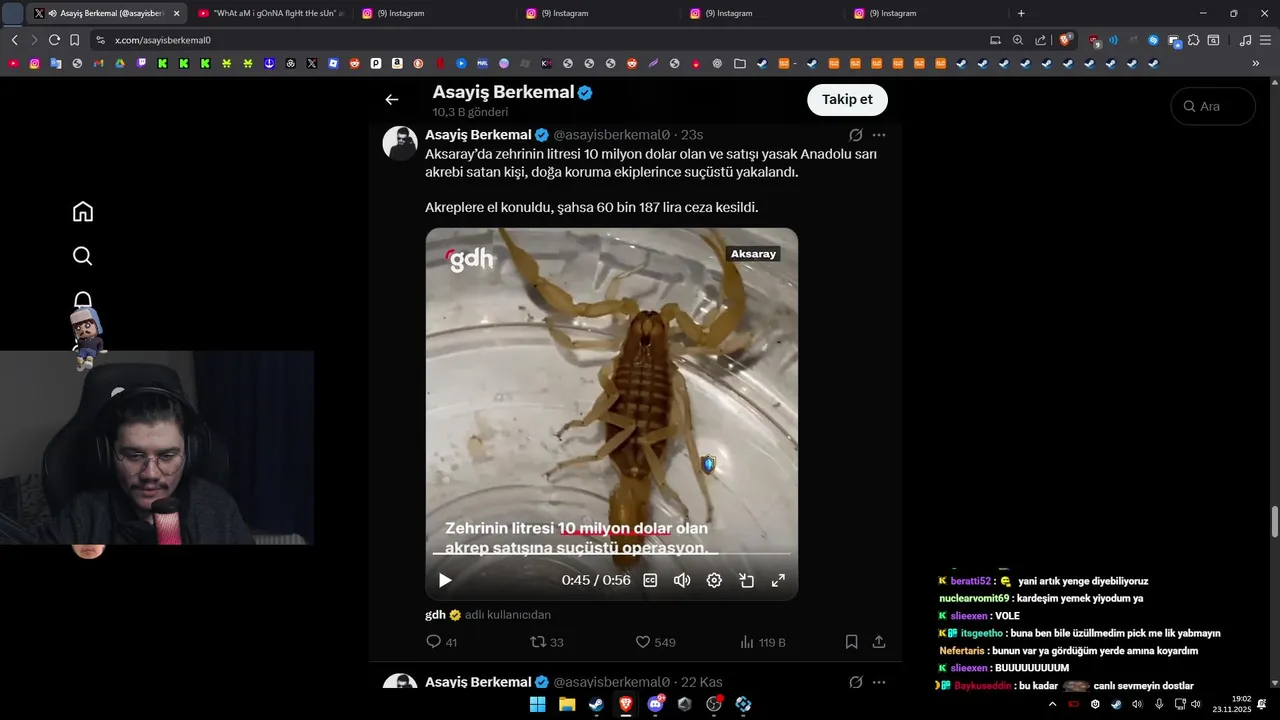
Task: Show more bookmarks with the chevron
Action: [x=1256, y=63]
